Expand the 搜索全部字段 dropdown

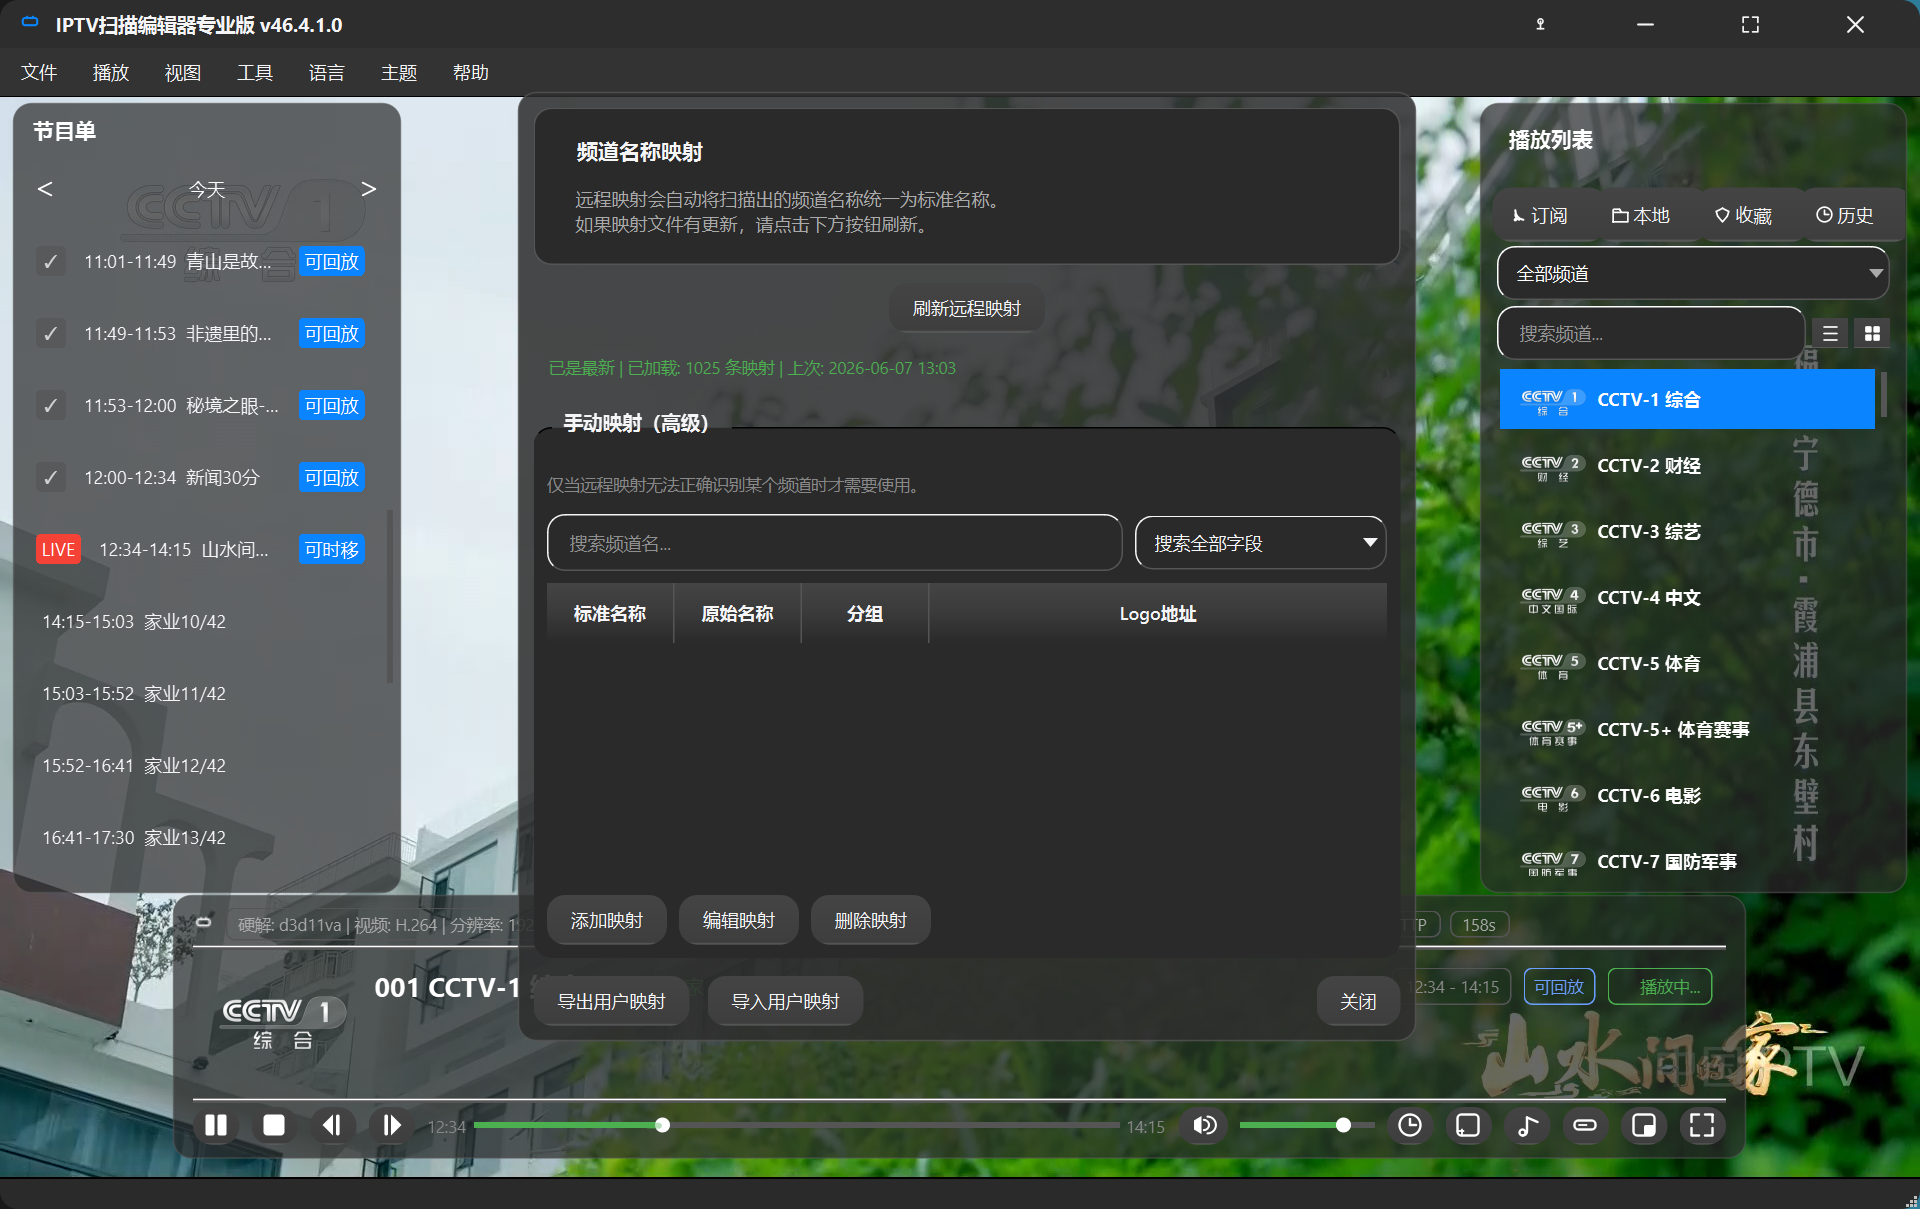click(1260, 543)
